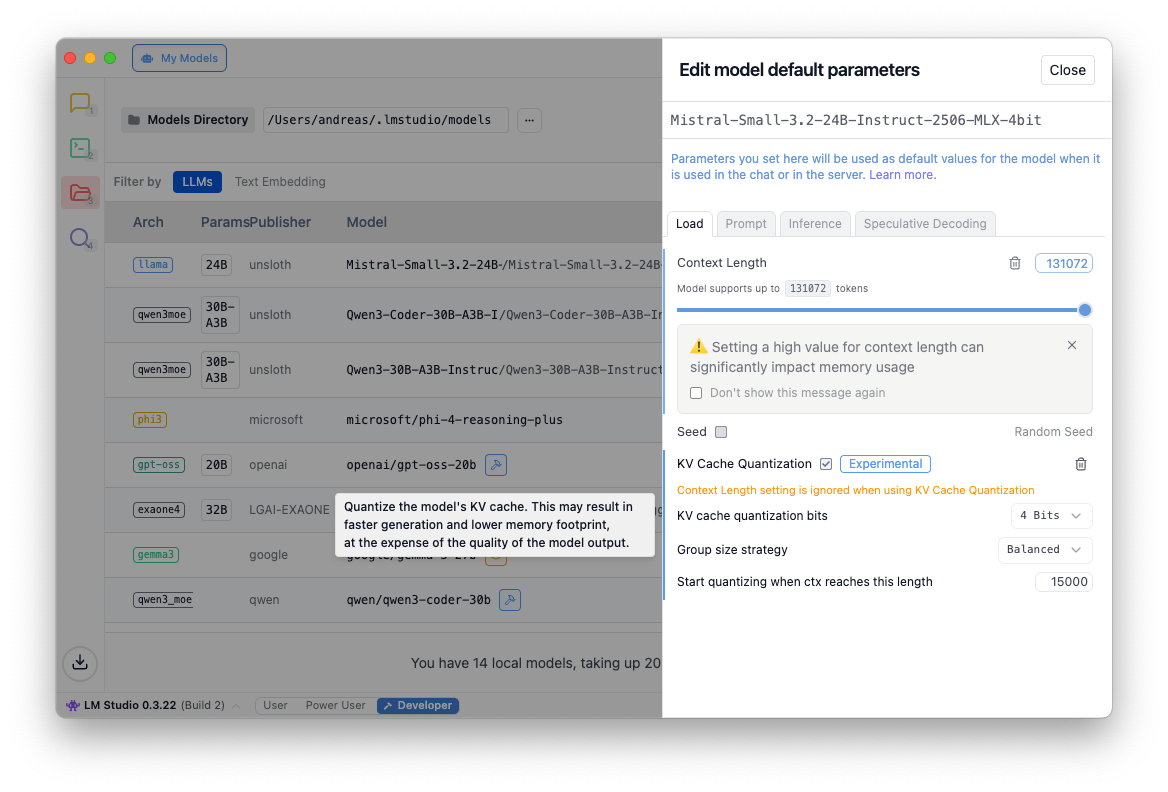Delete the Context Length default setting
Screen dimensions: 1168x792
pyautogui.click(x=1015, y=263)
